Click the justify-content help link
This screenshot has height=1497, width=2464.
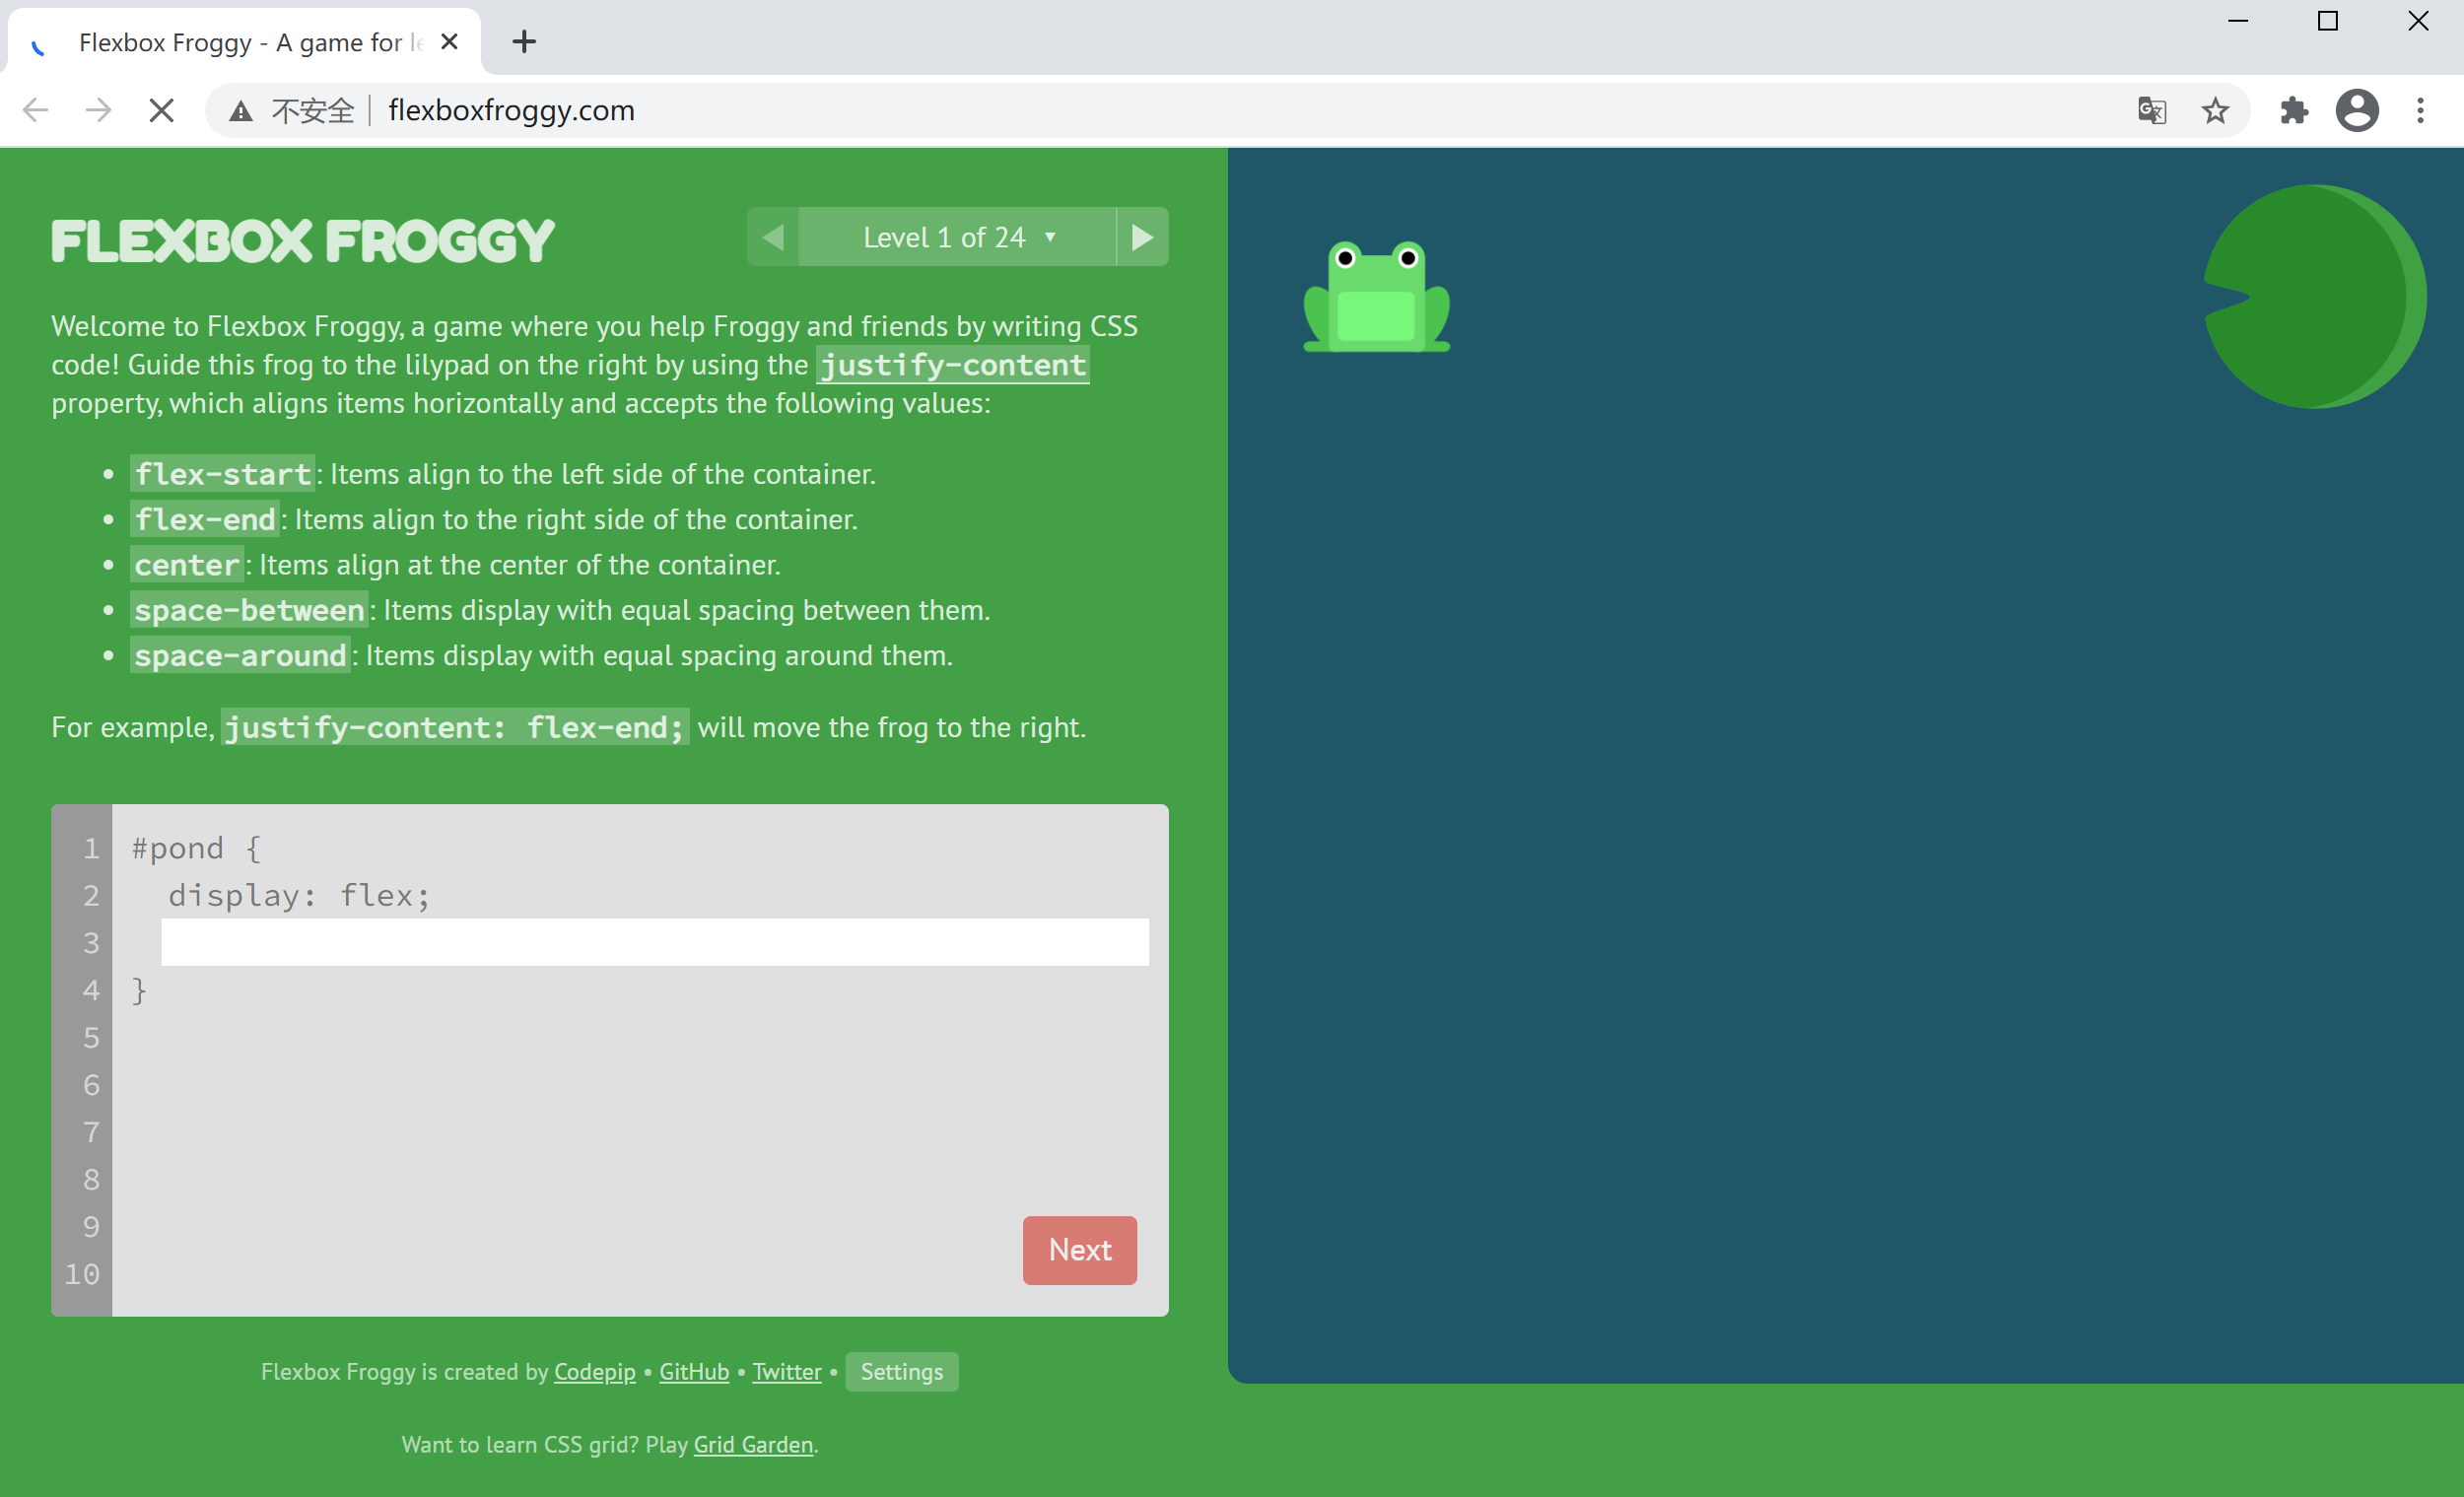[x=953, y=365]
